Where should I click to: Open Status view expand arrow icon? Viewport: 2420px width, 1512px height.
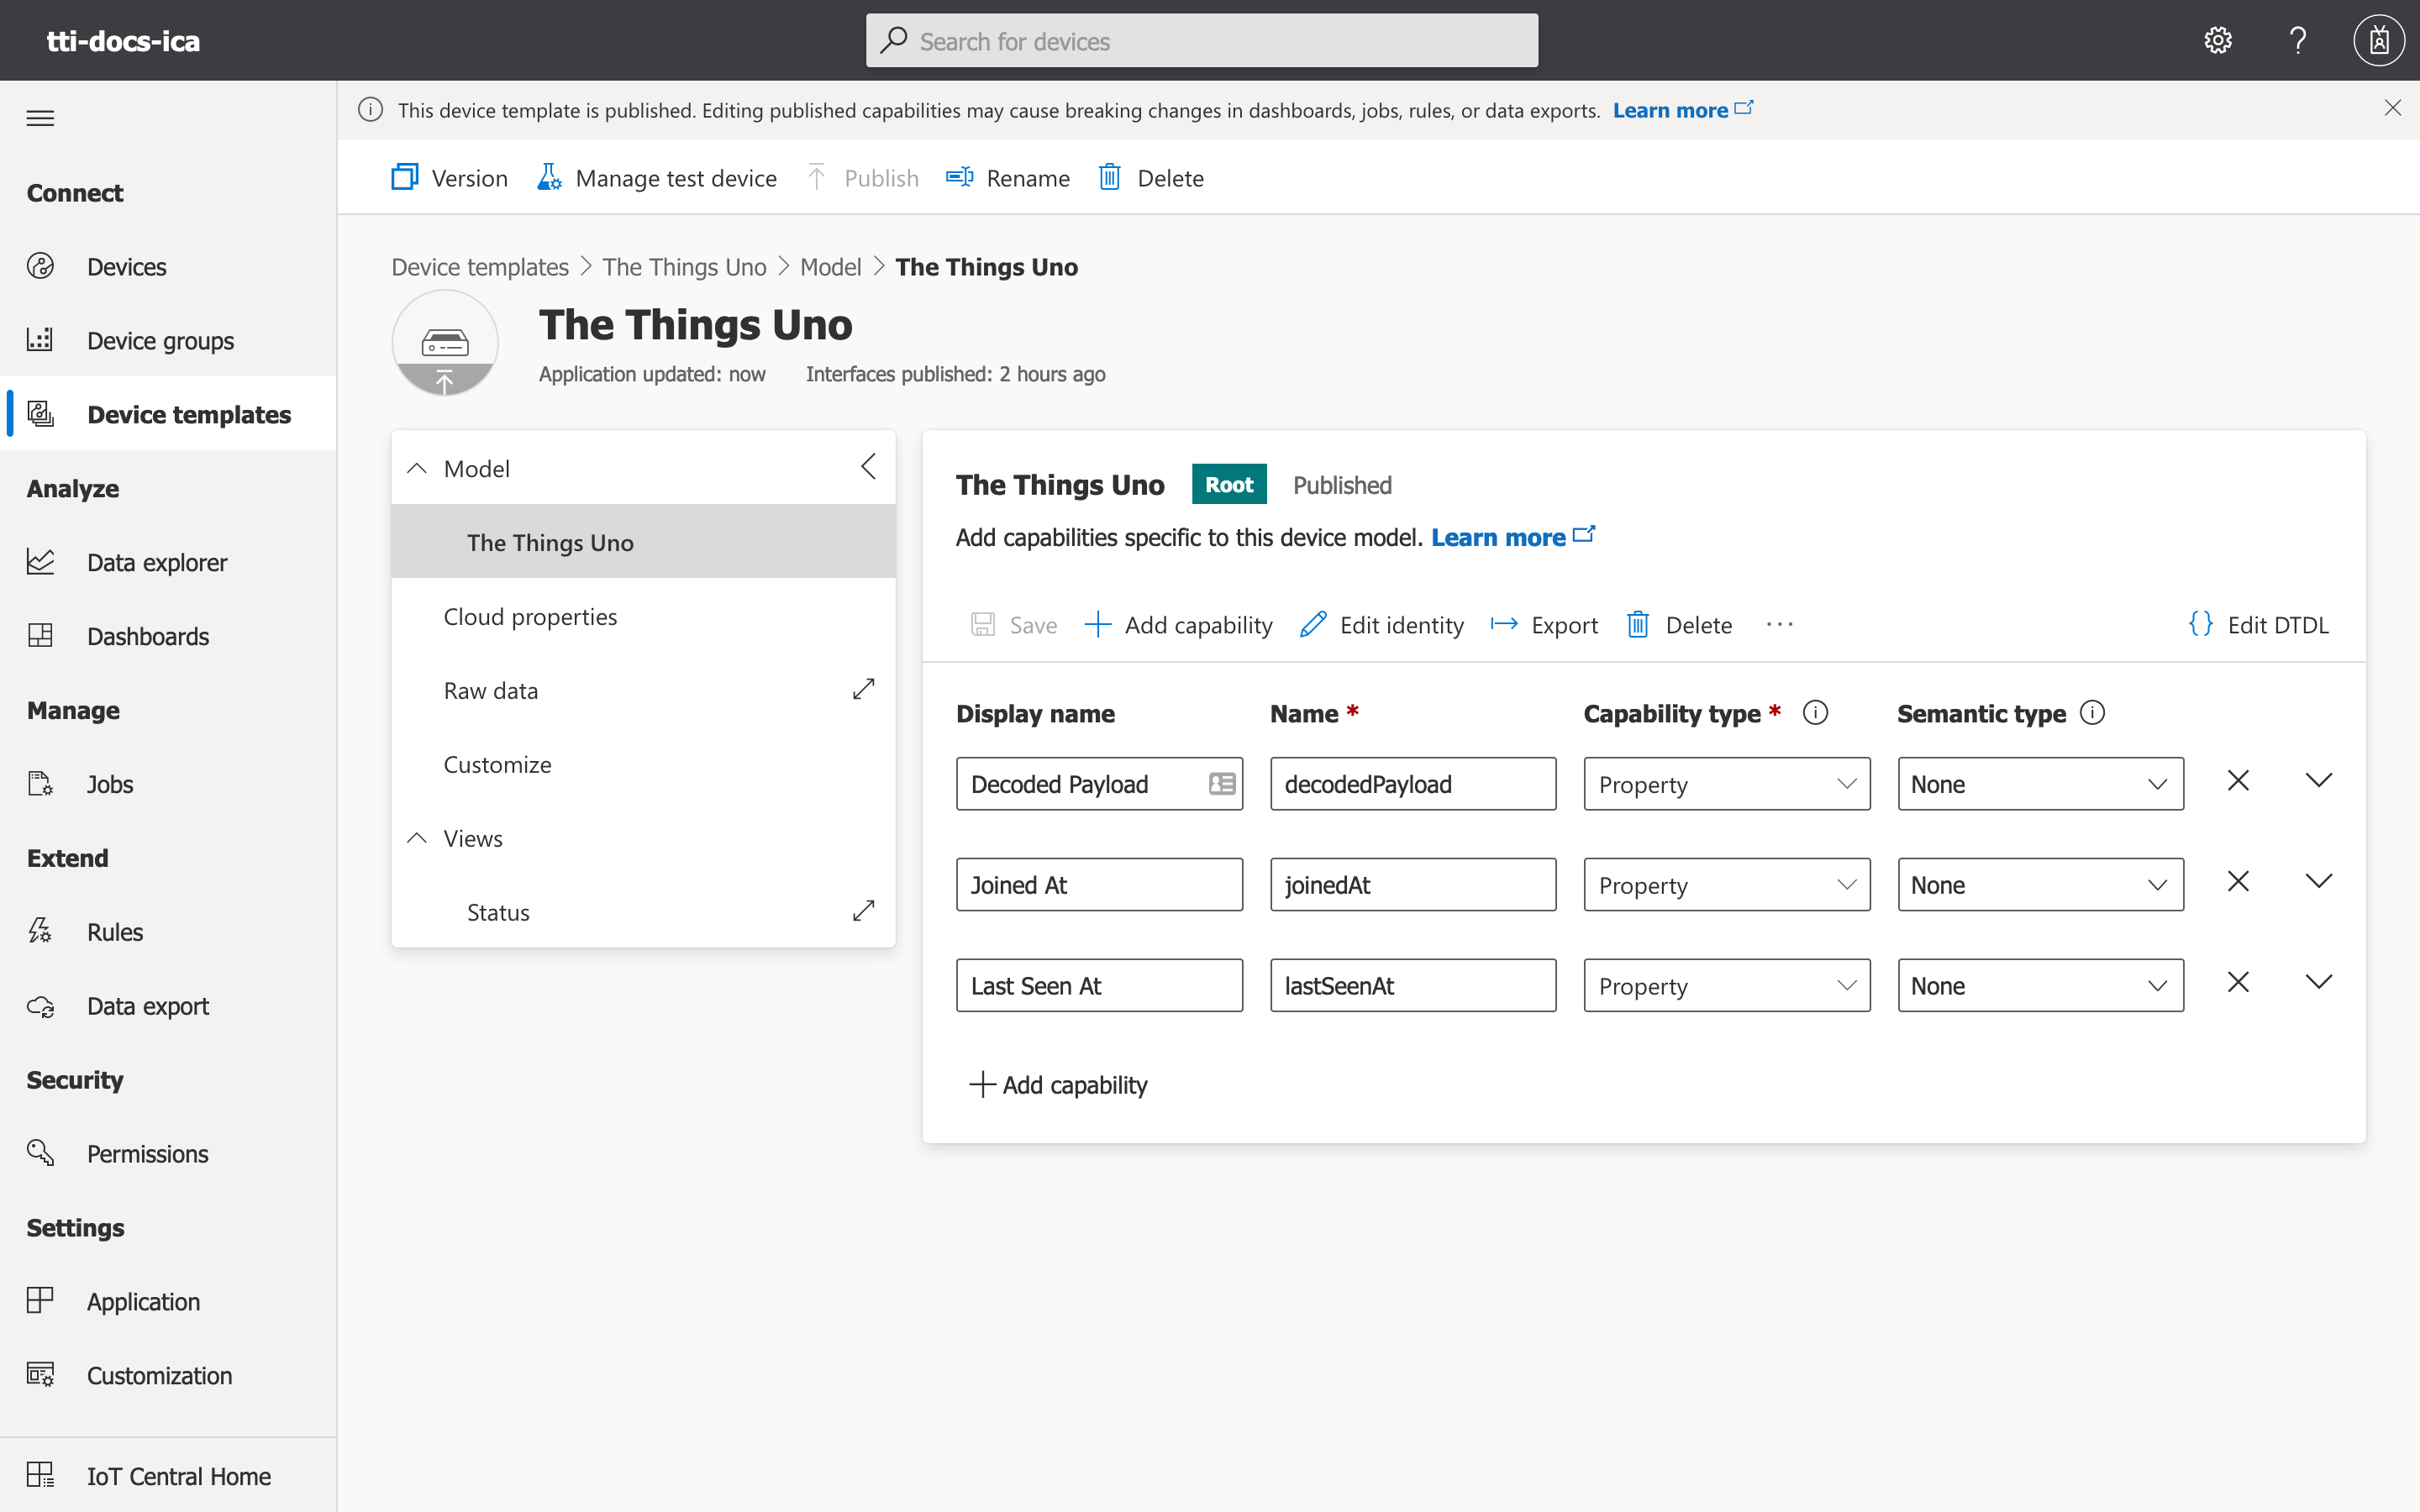[x=863, y=911]
